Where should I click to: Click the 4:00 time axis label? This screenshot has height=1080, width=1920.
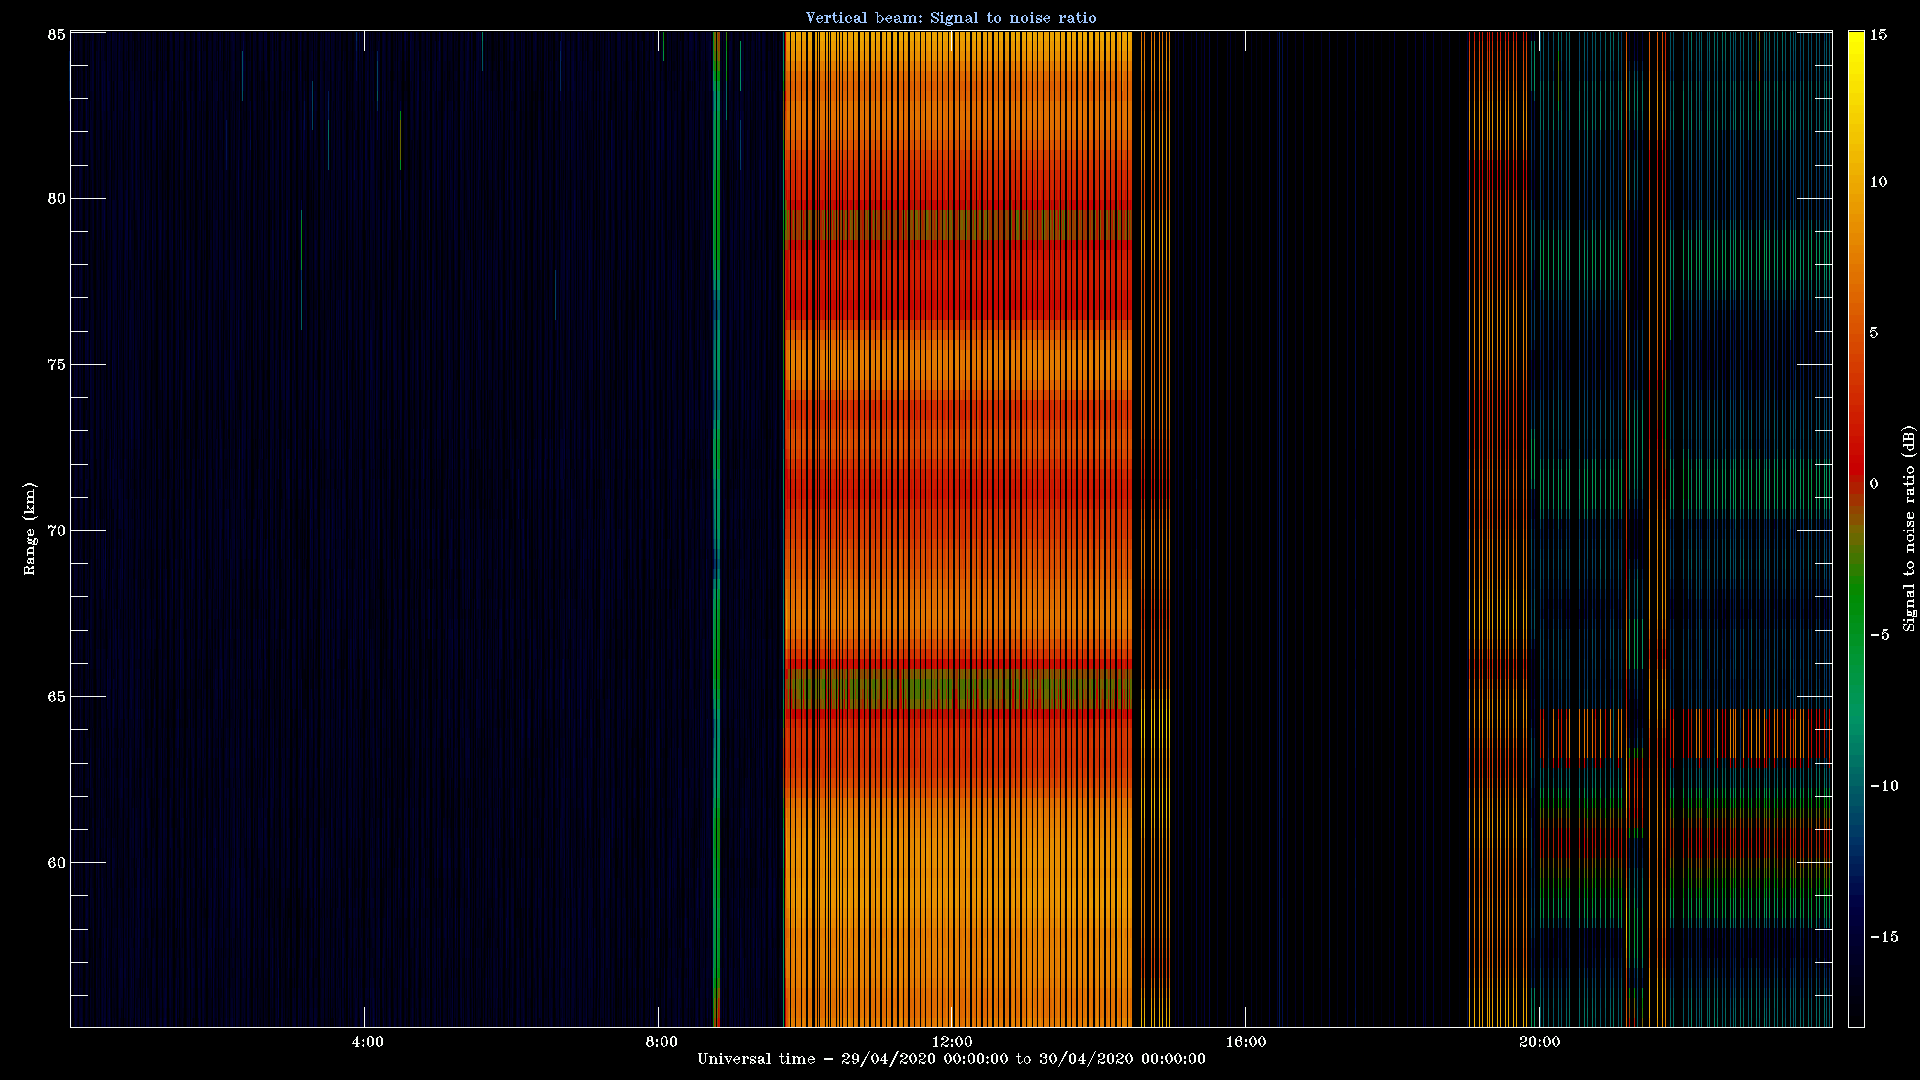pos(367,1042)
